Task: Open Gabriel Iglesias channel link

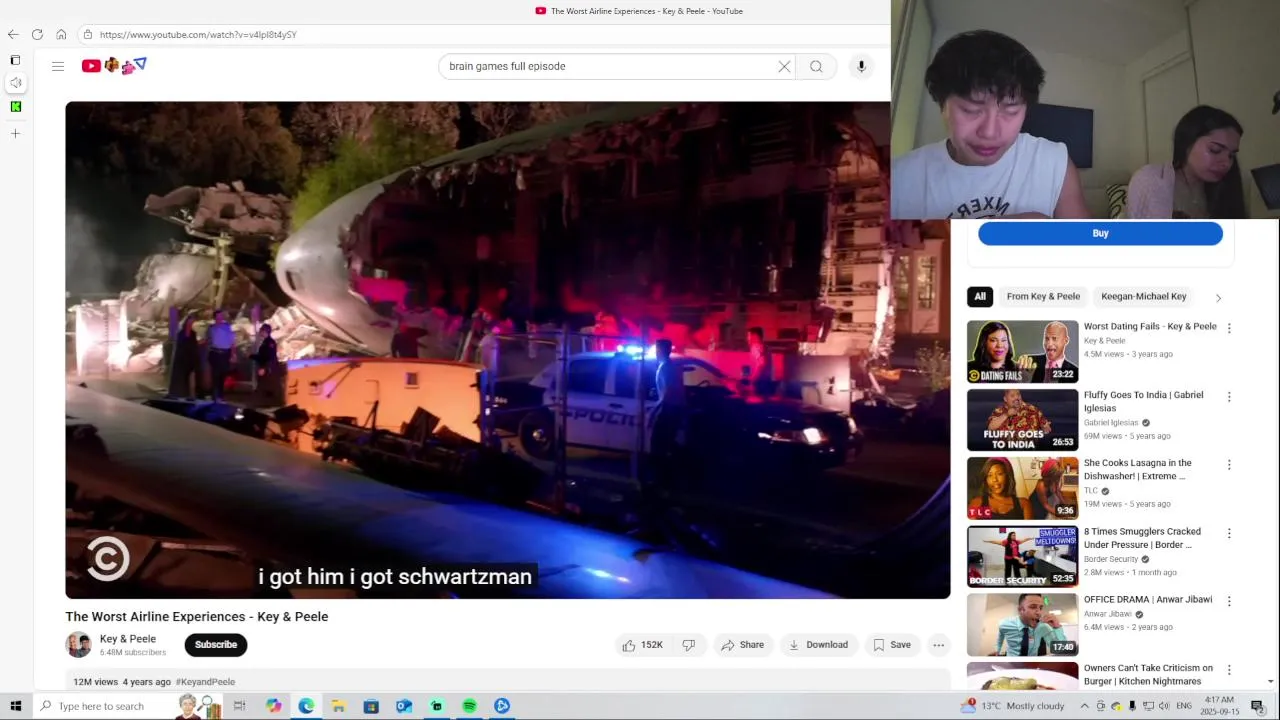Action: pyautogui.click(x=1111, y=423)
